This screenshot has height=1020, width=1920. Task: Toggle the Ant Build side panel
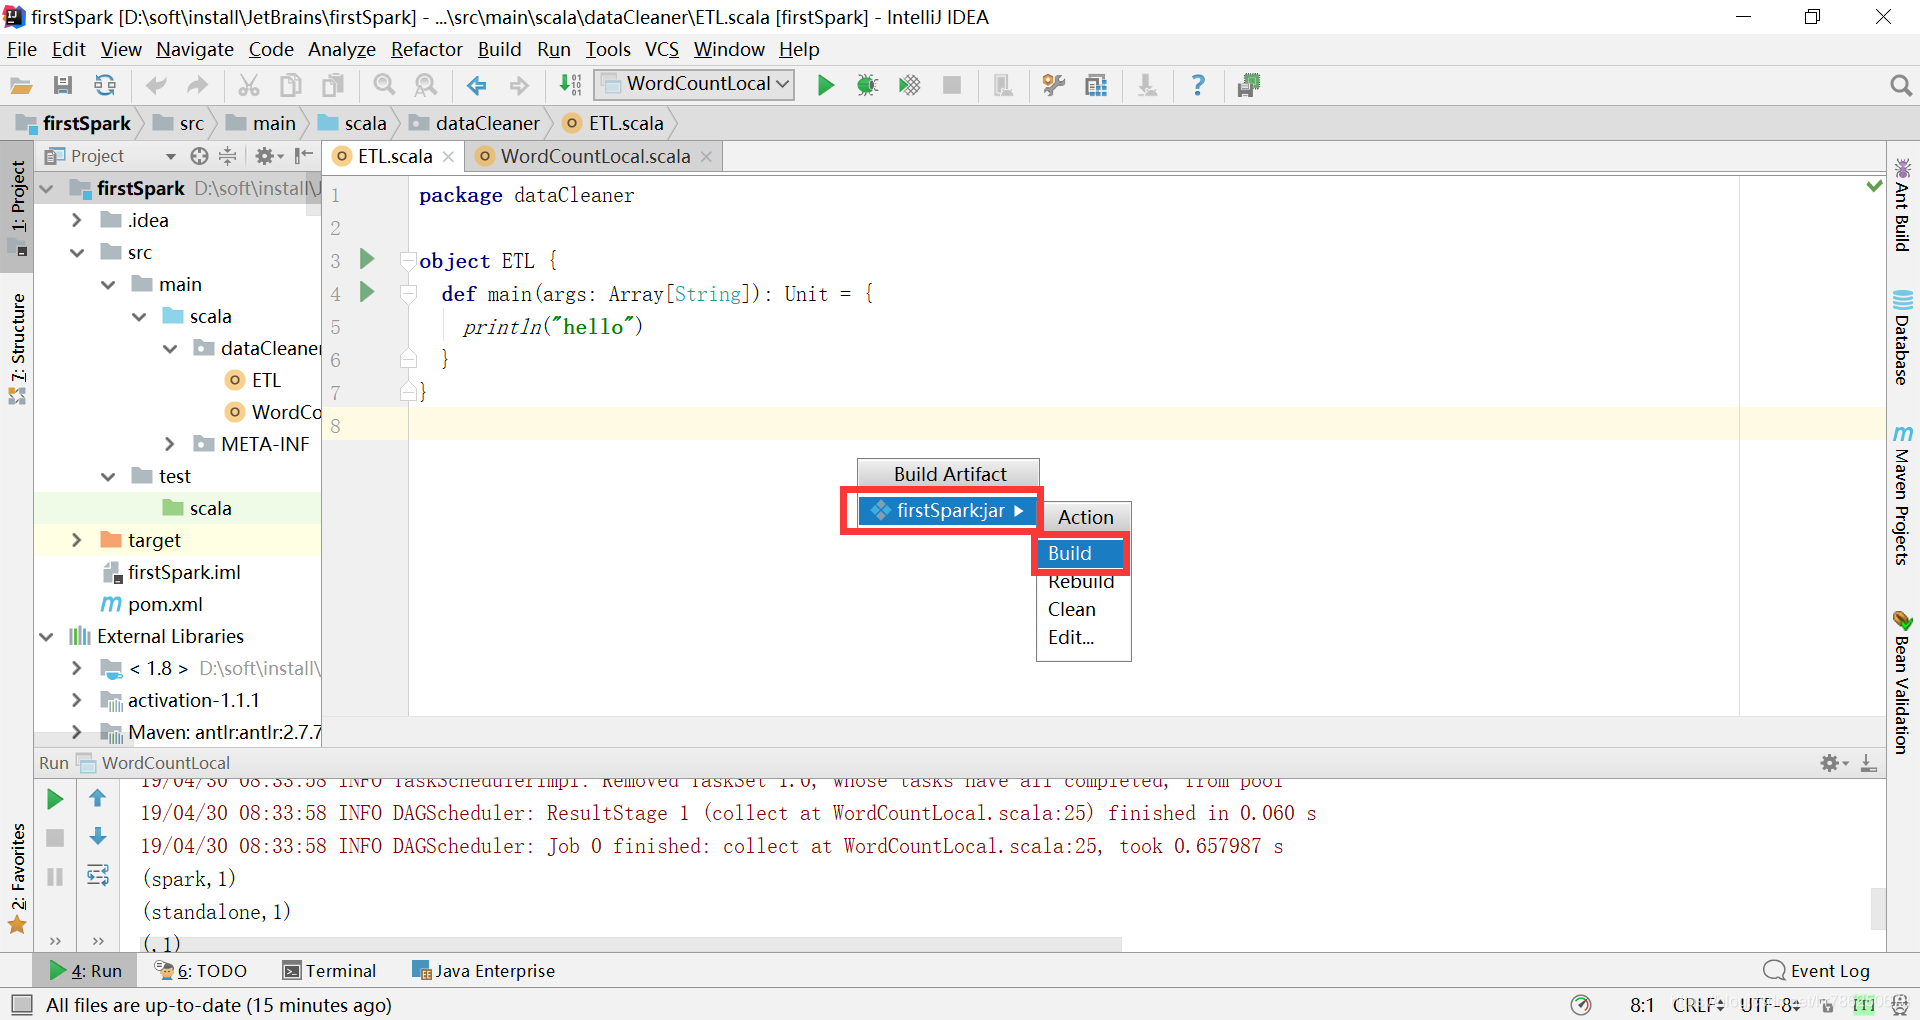(x=1902, y=203)
